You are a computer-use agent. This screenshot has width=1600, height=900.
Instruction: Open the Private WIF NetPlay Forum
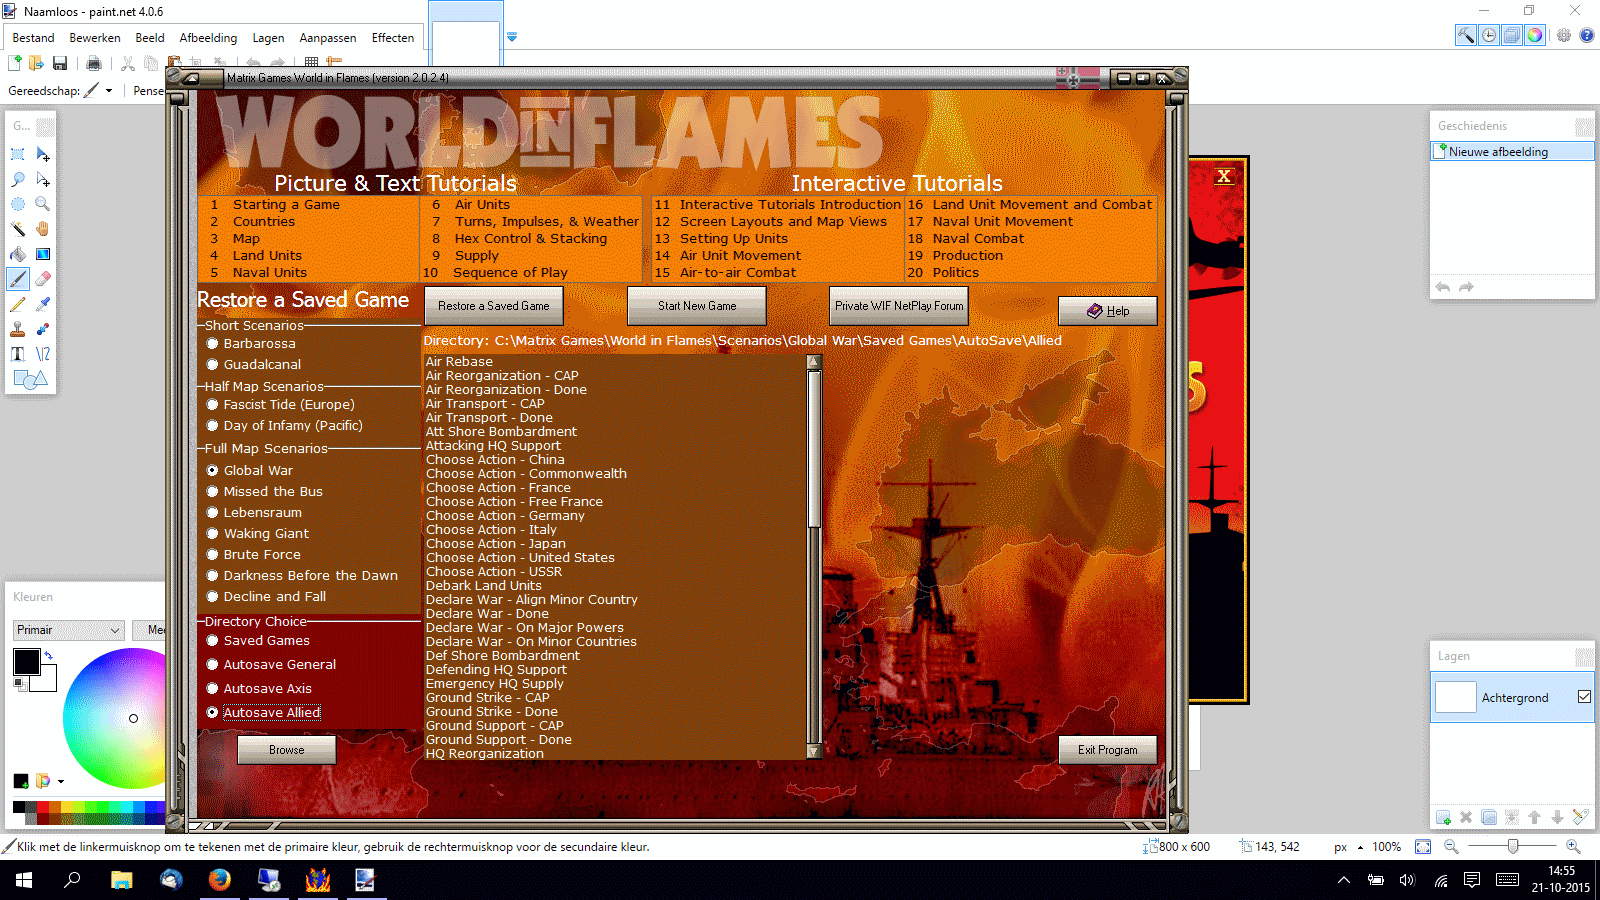[899, 306]
